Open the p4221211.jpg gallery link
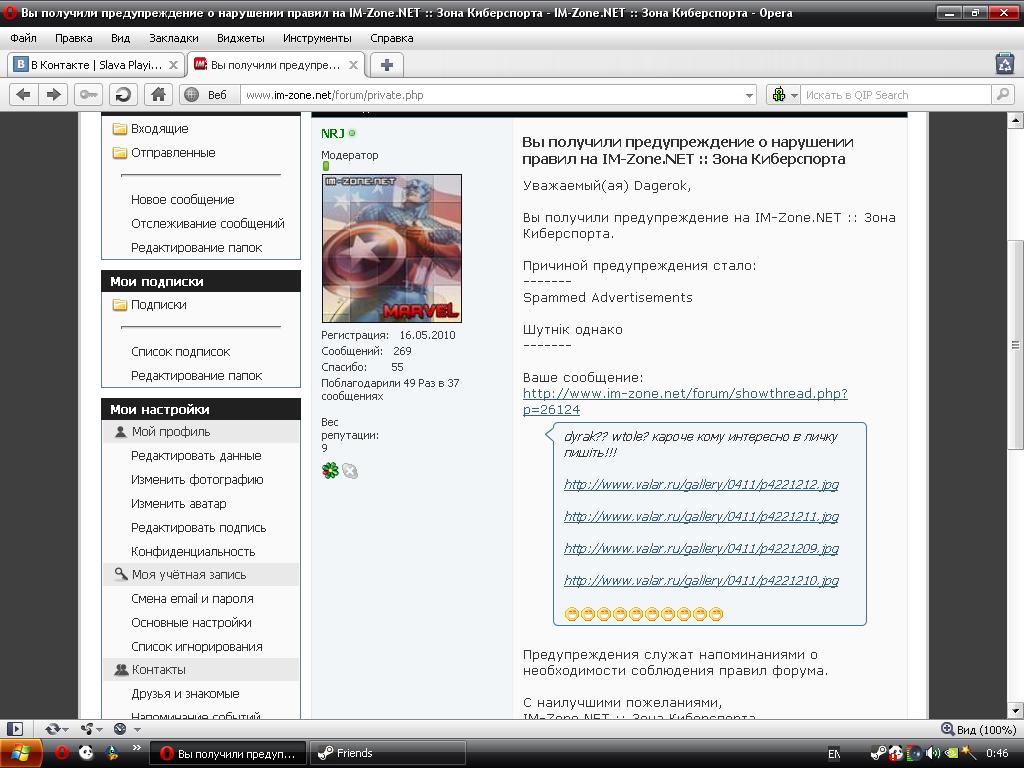 tap(701, 517)
